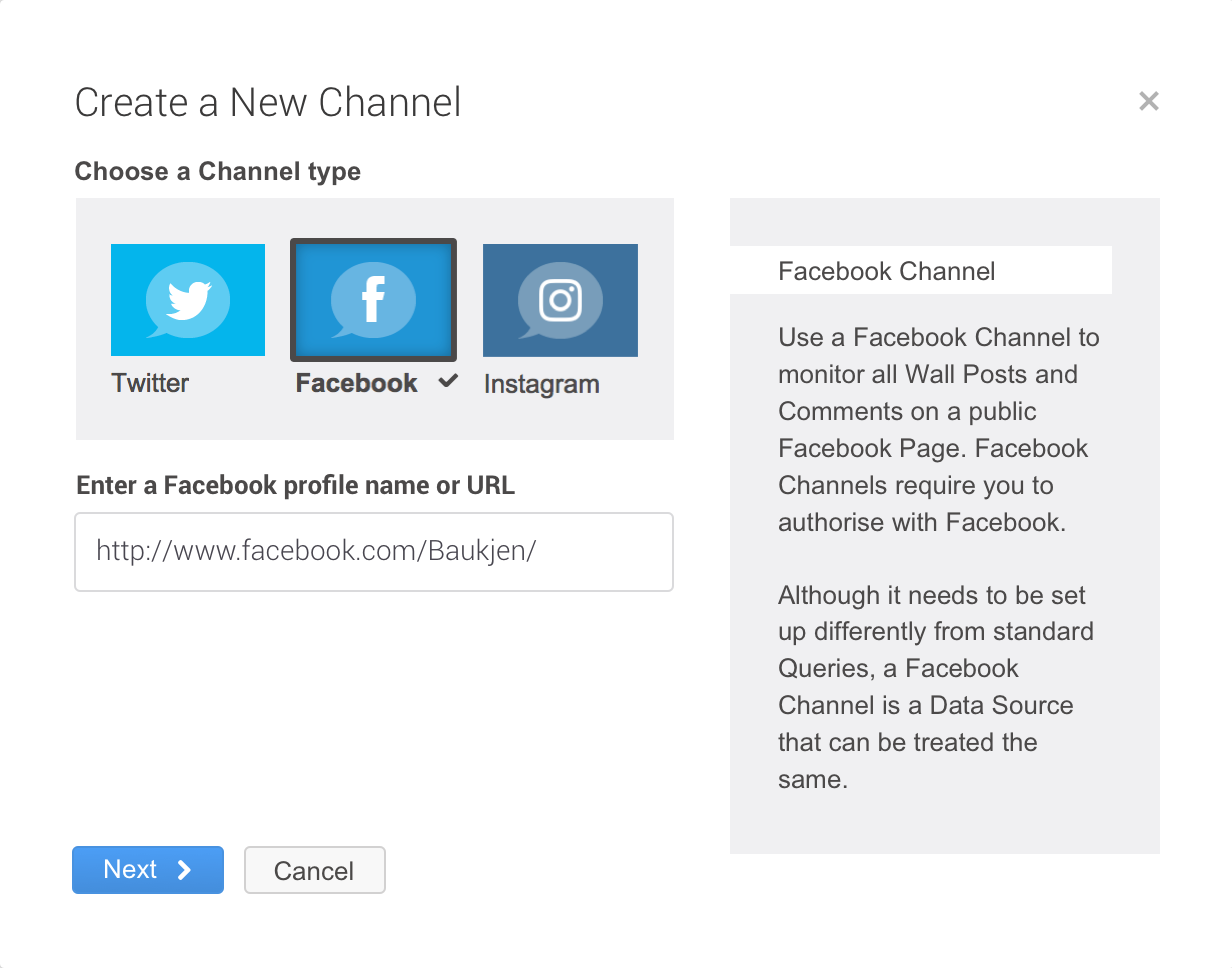Select the Instagram channel tile
The image size is (1232, 968).
[x=560, y=300]
